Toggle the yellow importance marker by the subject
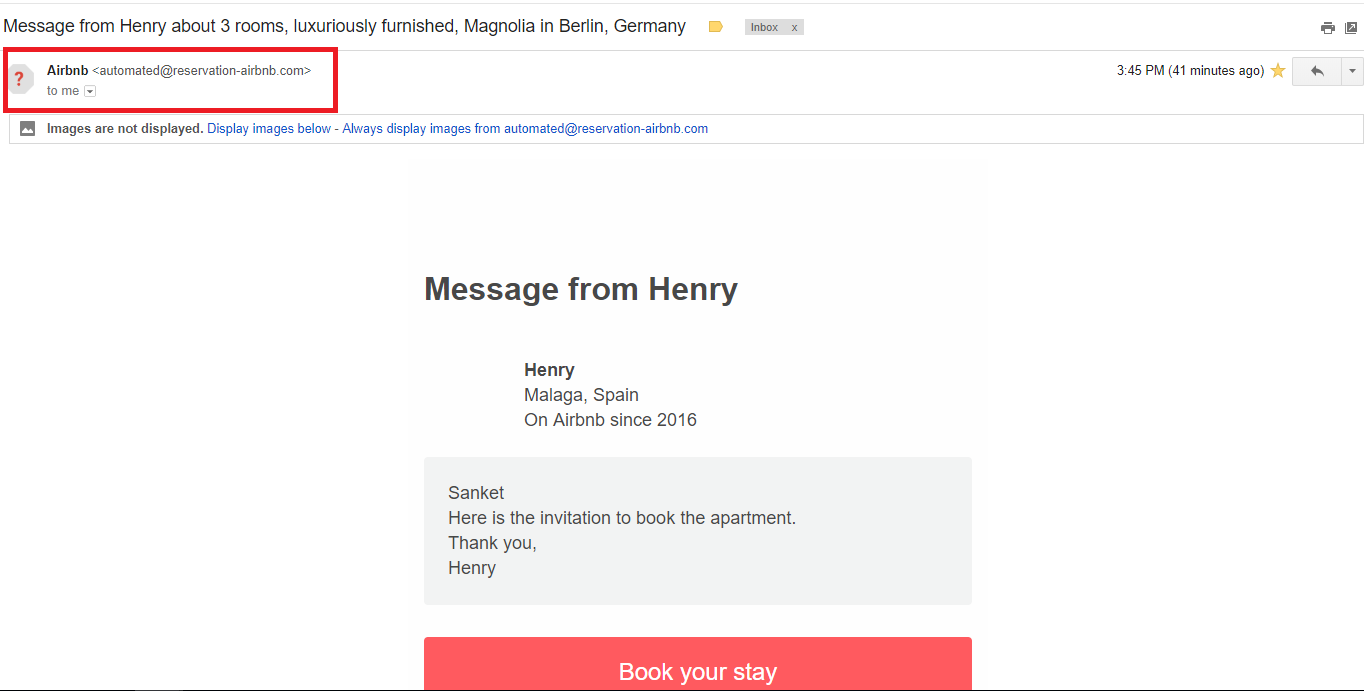 click(x=716, y=27)
